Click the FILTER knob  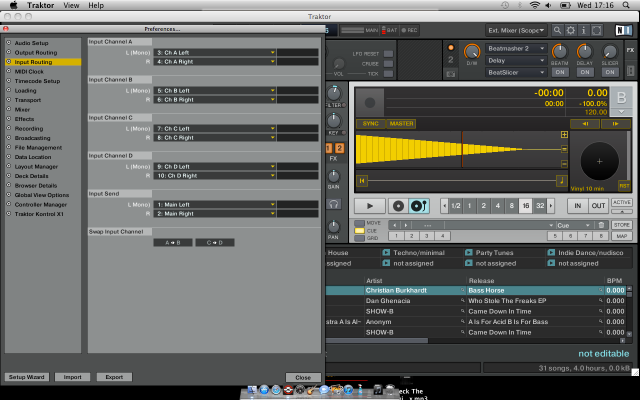pos(334,93)
